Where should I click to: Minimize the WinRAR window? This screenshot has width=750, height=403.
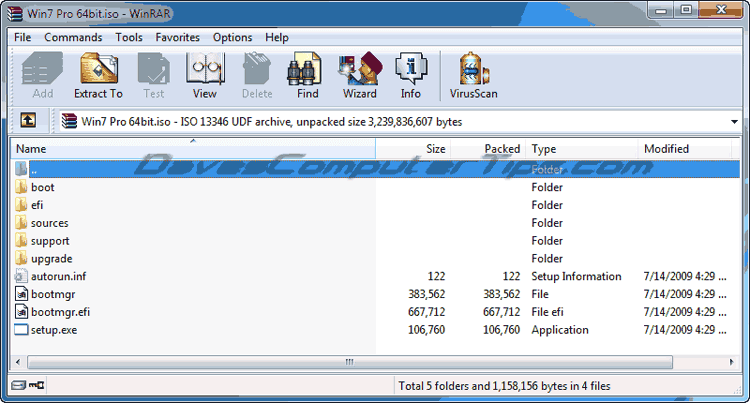point(661,11)
